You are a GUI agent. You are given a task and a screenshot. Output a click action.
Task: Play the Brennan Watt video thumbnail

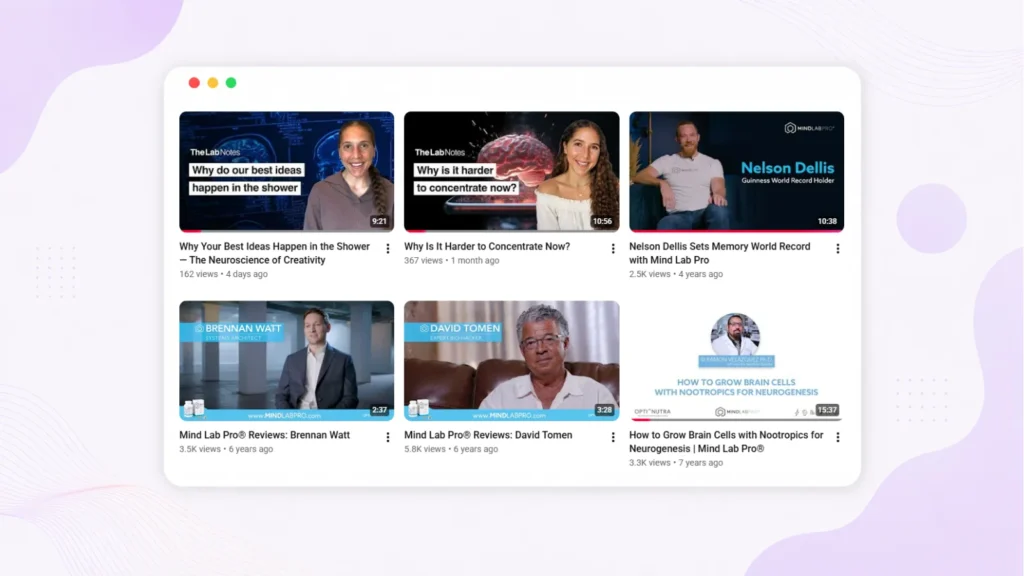(x=287, y=360)
